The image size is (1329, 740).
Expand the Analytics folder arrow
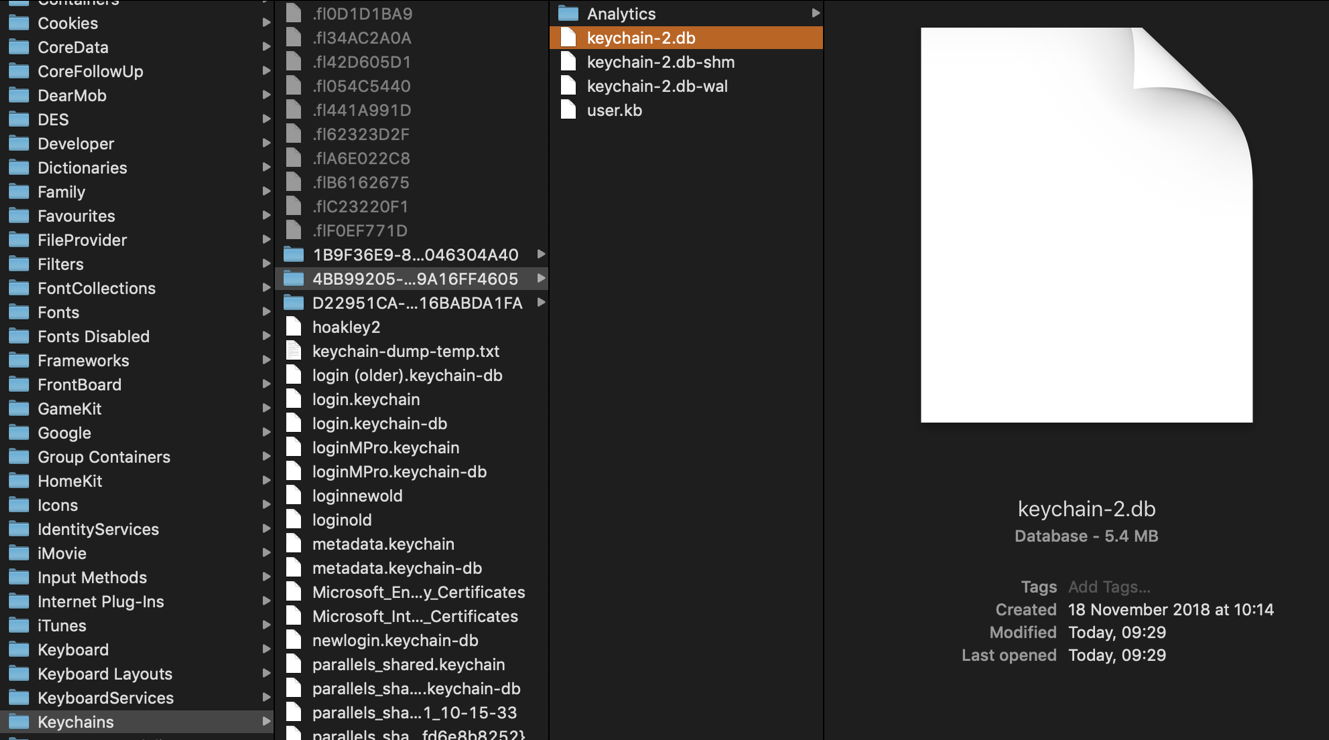(x=816, y=13)
